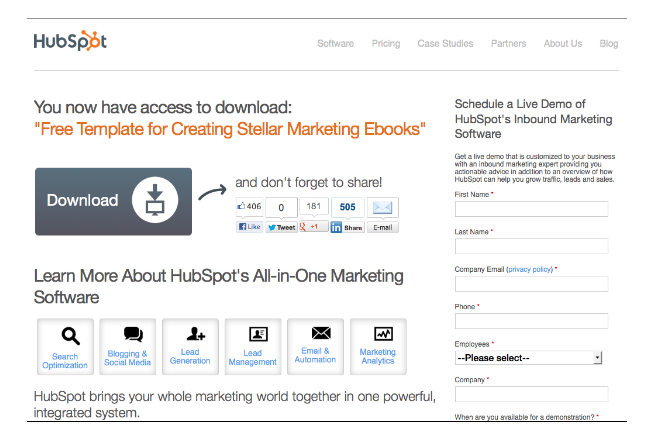Follow the privacy policy link
This screenshot has height=442, width=651.
pos(530,269)
